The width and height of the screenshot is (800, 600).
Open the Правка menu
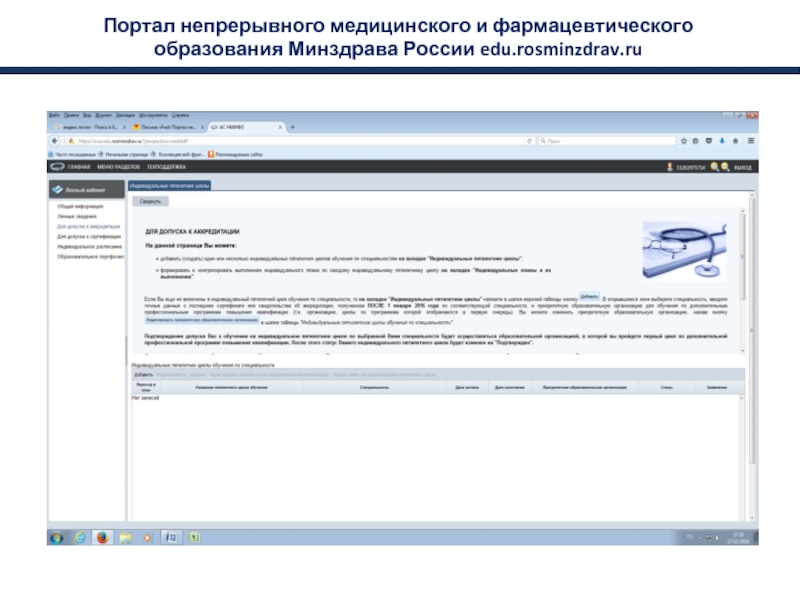(71, 115)
